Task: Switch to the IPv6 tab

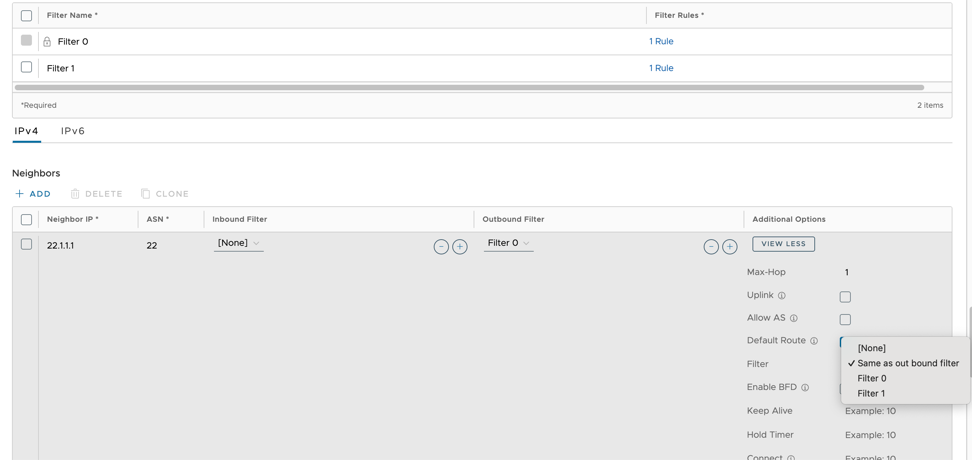Action: pos(73,131)
